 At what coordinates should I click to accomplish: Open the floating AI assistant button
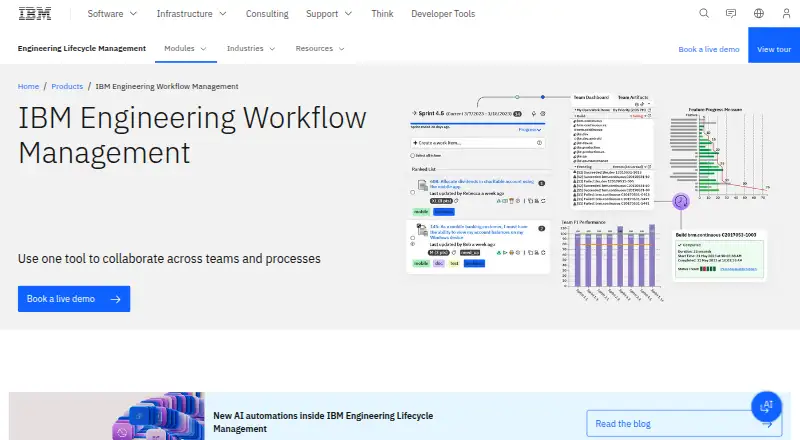click(766, 406)
